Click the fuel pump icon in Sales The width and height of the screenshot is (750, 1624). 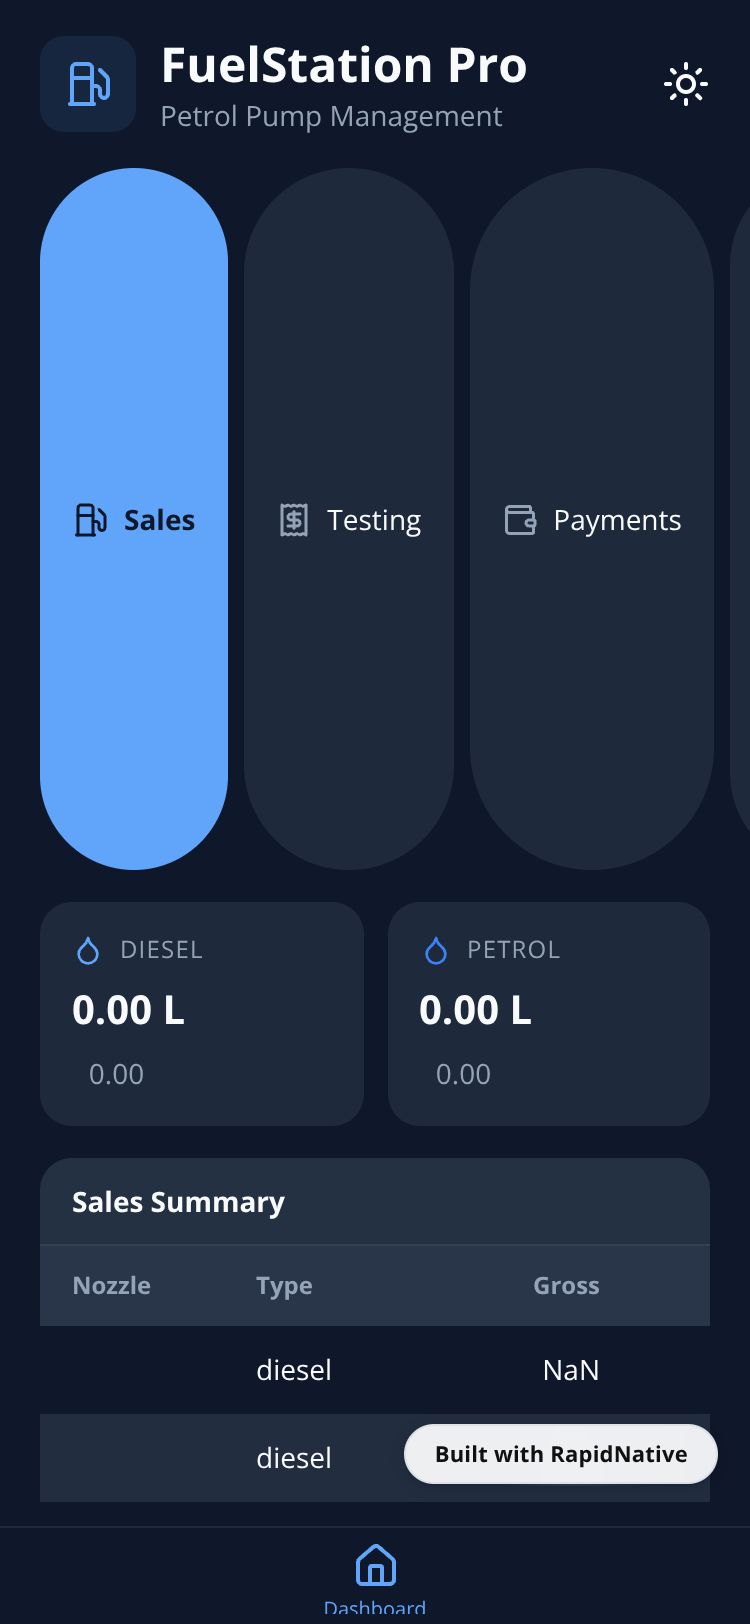pyautogui.click(x=91, y=520)
